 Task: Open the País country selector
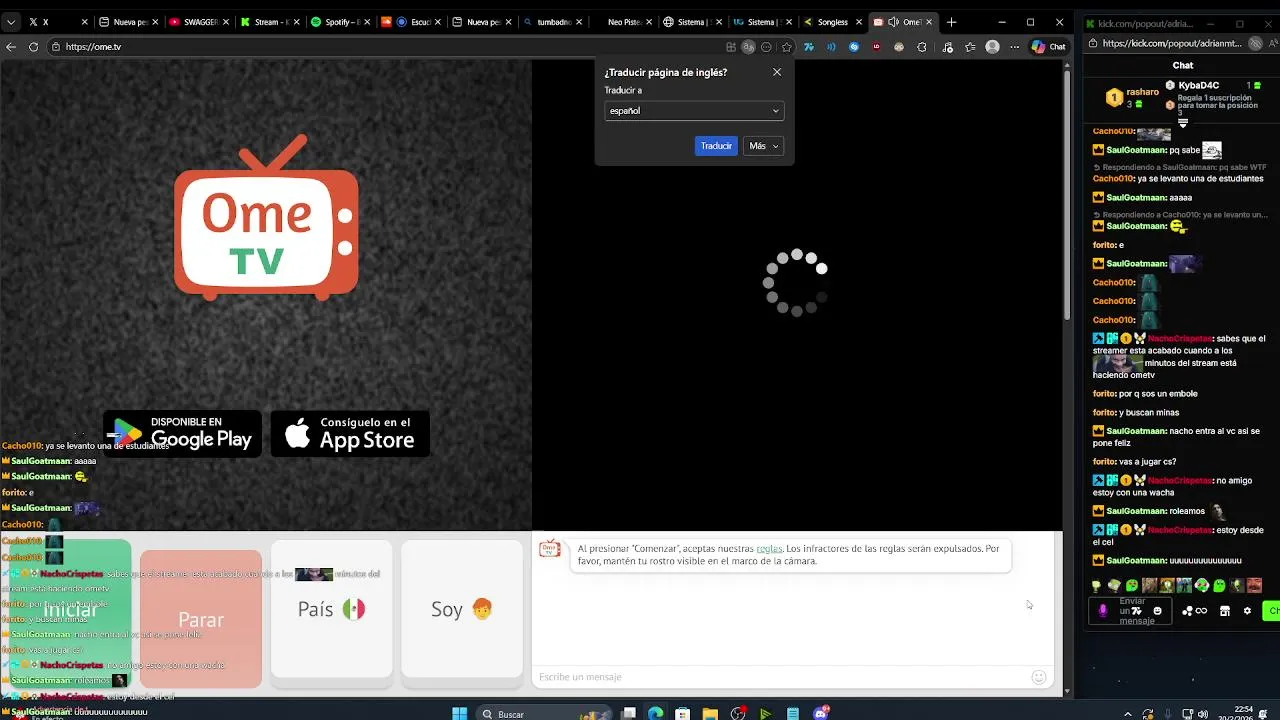[331, 609]
